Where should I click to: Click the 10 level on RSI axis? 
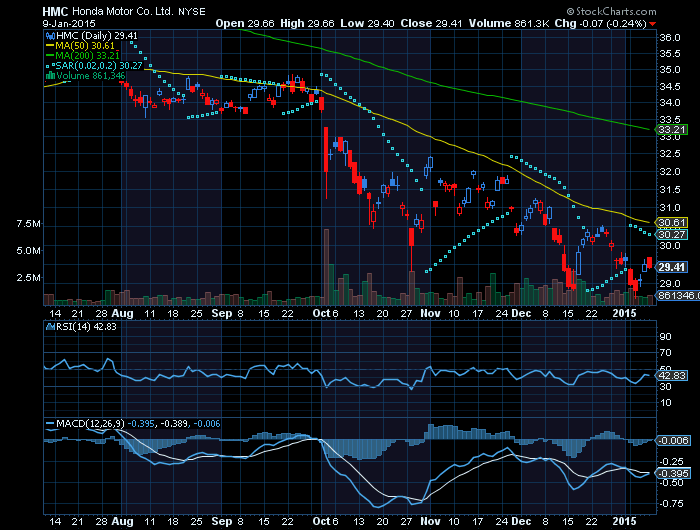[x=665, y=403]
